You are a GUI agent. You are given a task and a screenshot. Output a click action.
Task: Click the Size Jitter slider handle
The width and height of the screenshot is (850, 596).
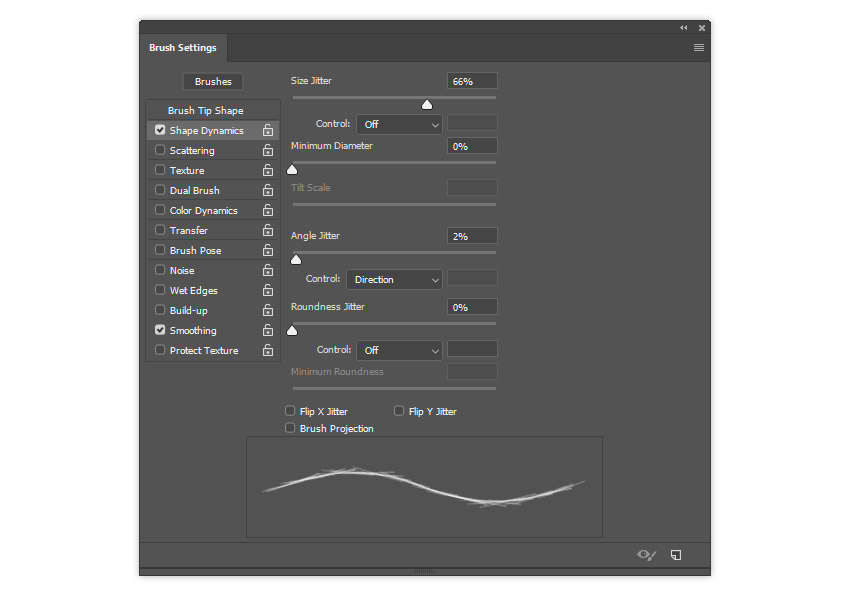point(427,105)
